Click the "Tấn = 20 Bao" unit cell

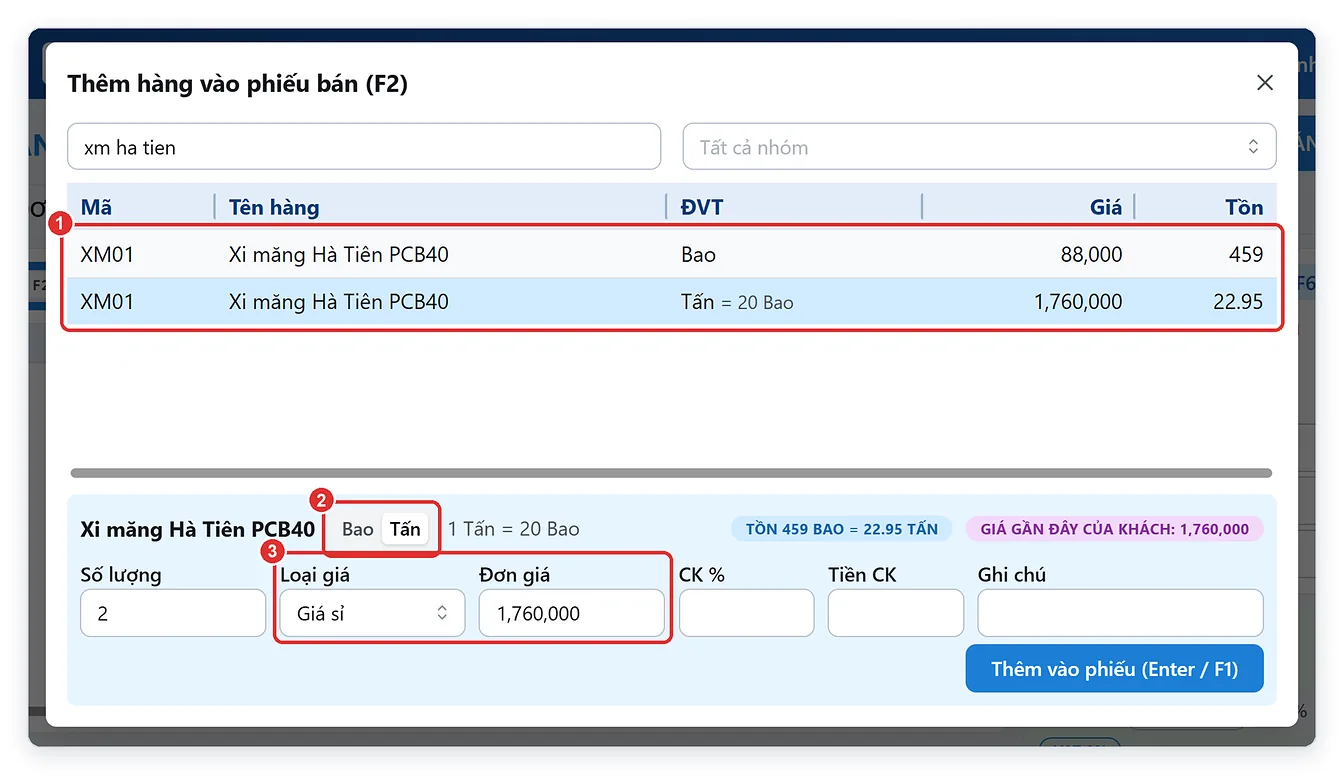pos(737,302)
